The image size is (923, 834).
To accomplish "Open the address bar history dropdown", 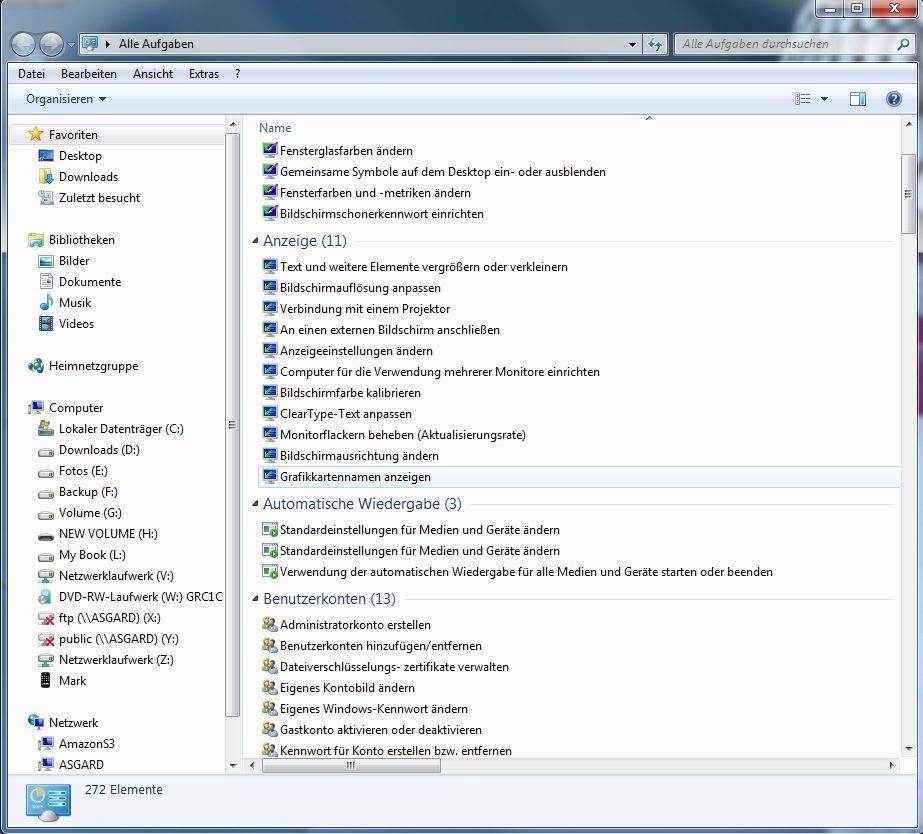I will [x=632, y=44].
